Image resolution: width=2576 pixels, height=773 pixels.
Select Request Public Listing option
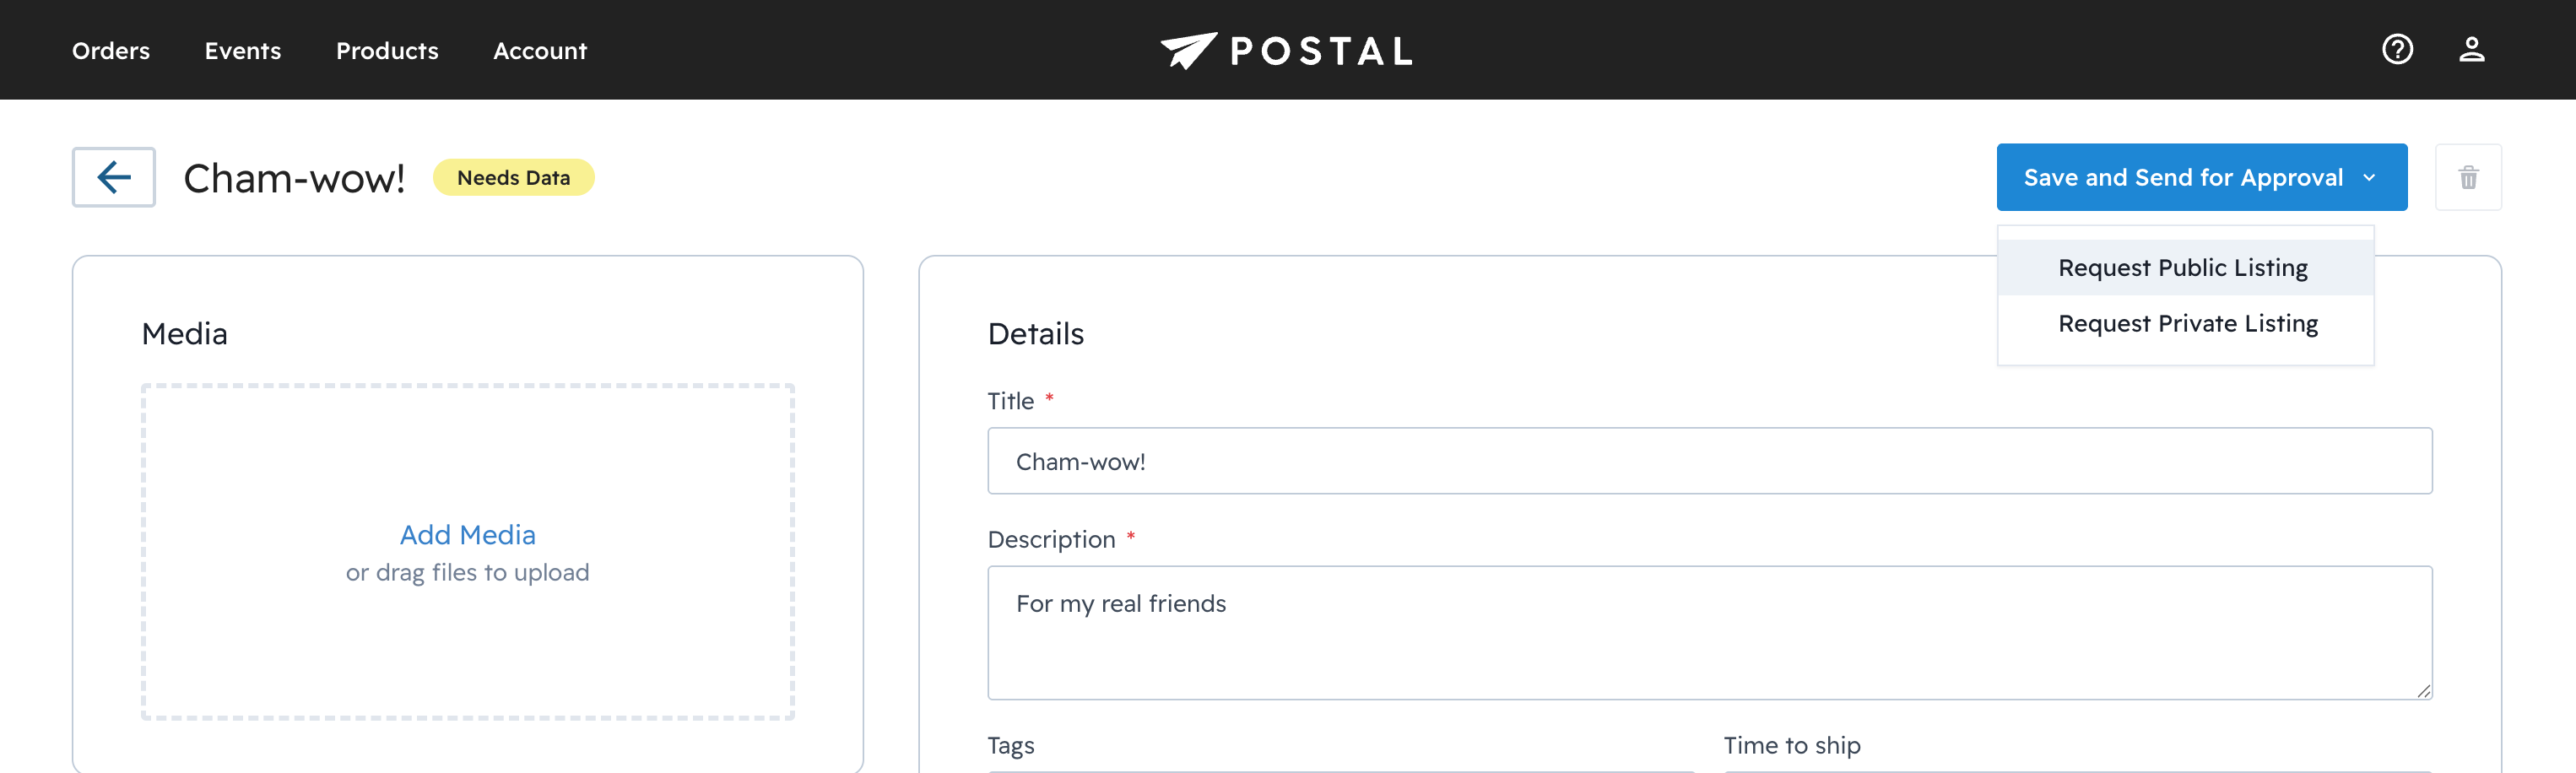[2182, 268]
